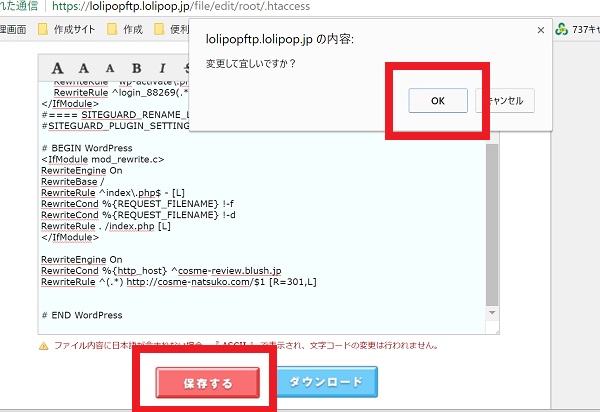Click the 'RewriteRule ^login_88269' line
The height and width of the screenshot is (412, 600).
(121, 93)
